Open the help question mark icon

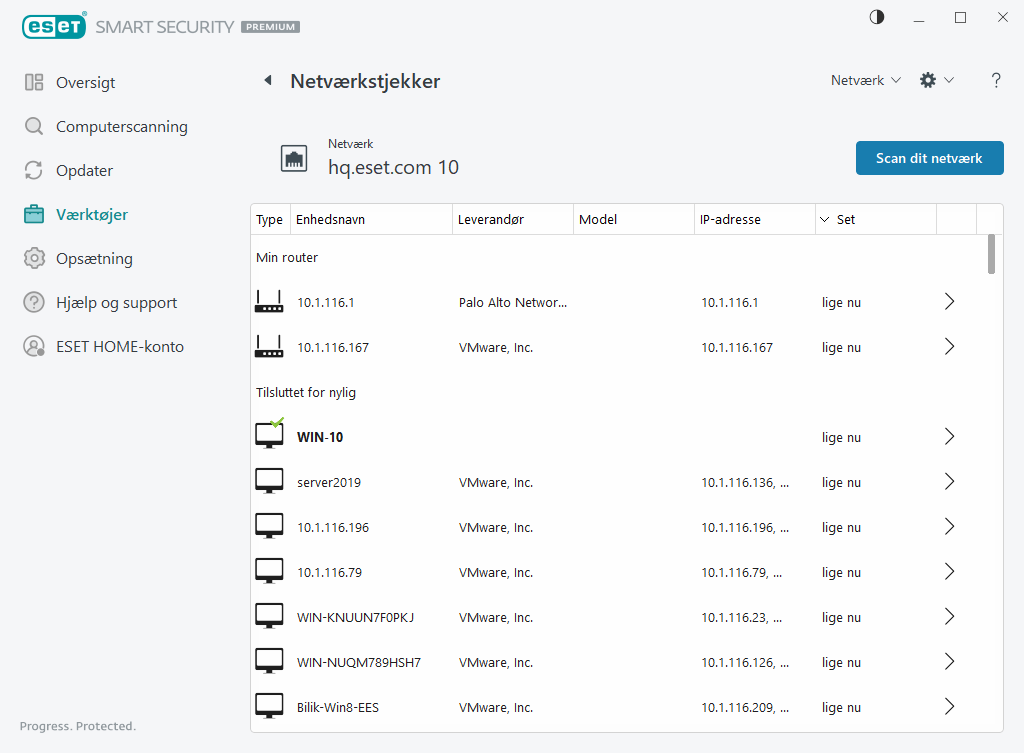(x=996, y=81)
